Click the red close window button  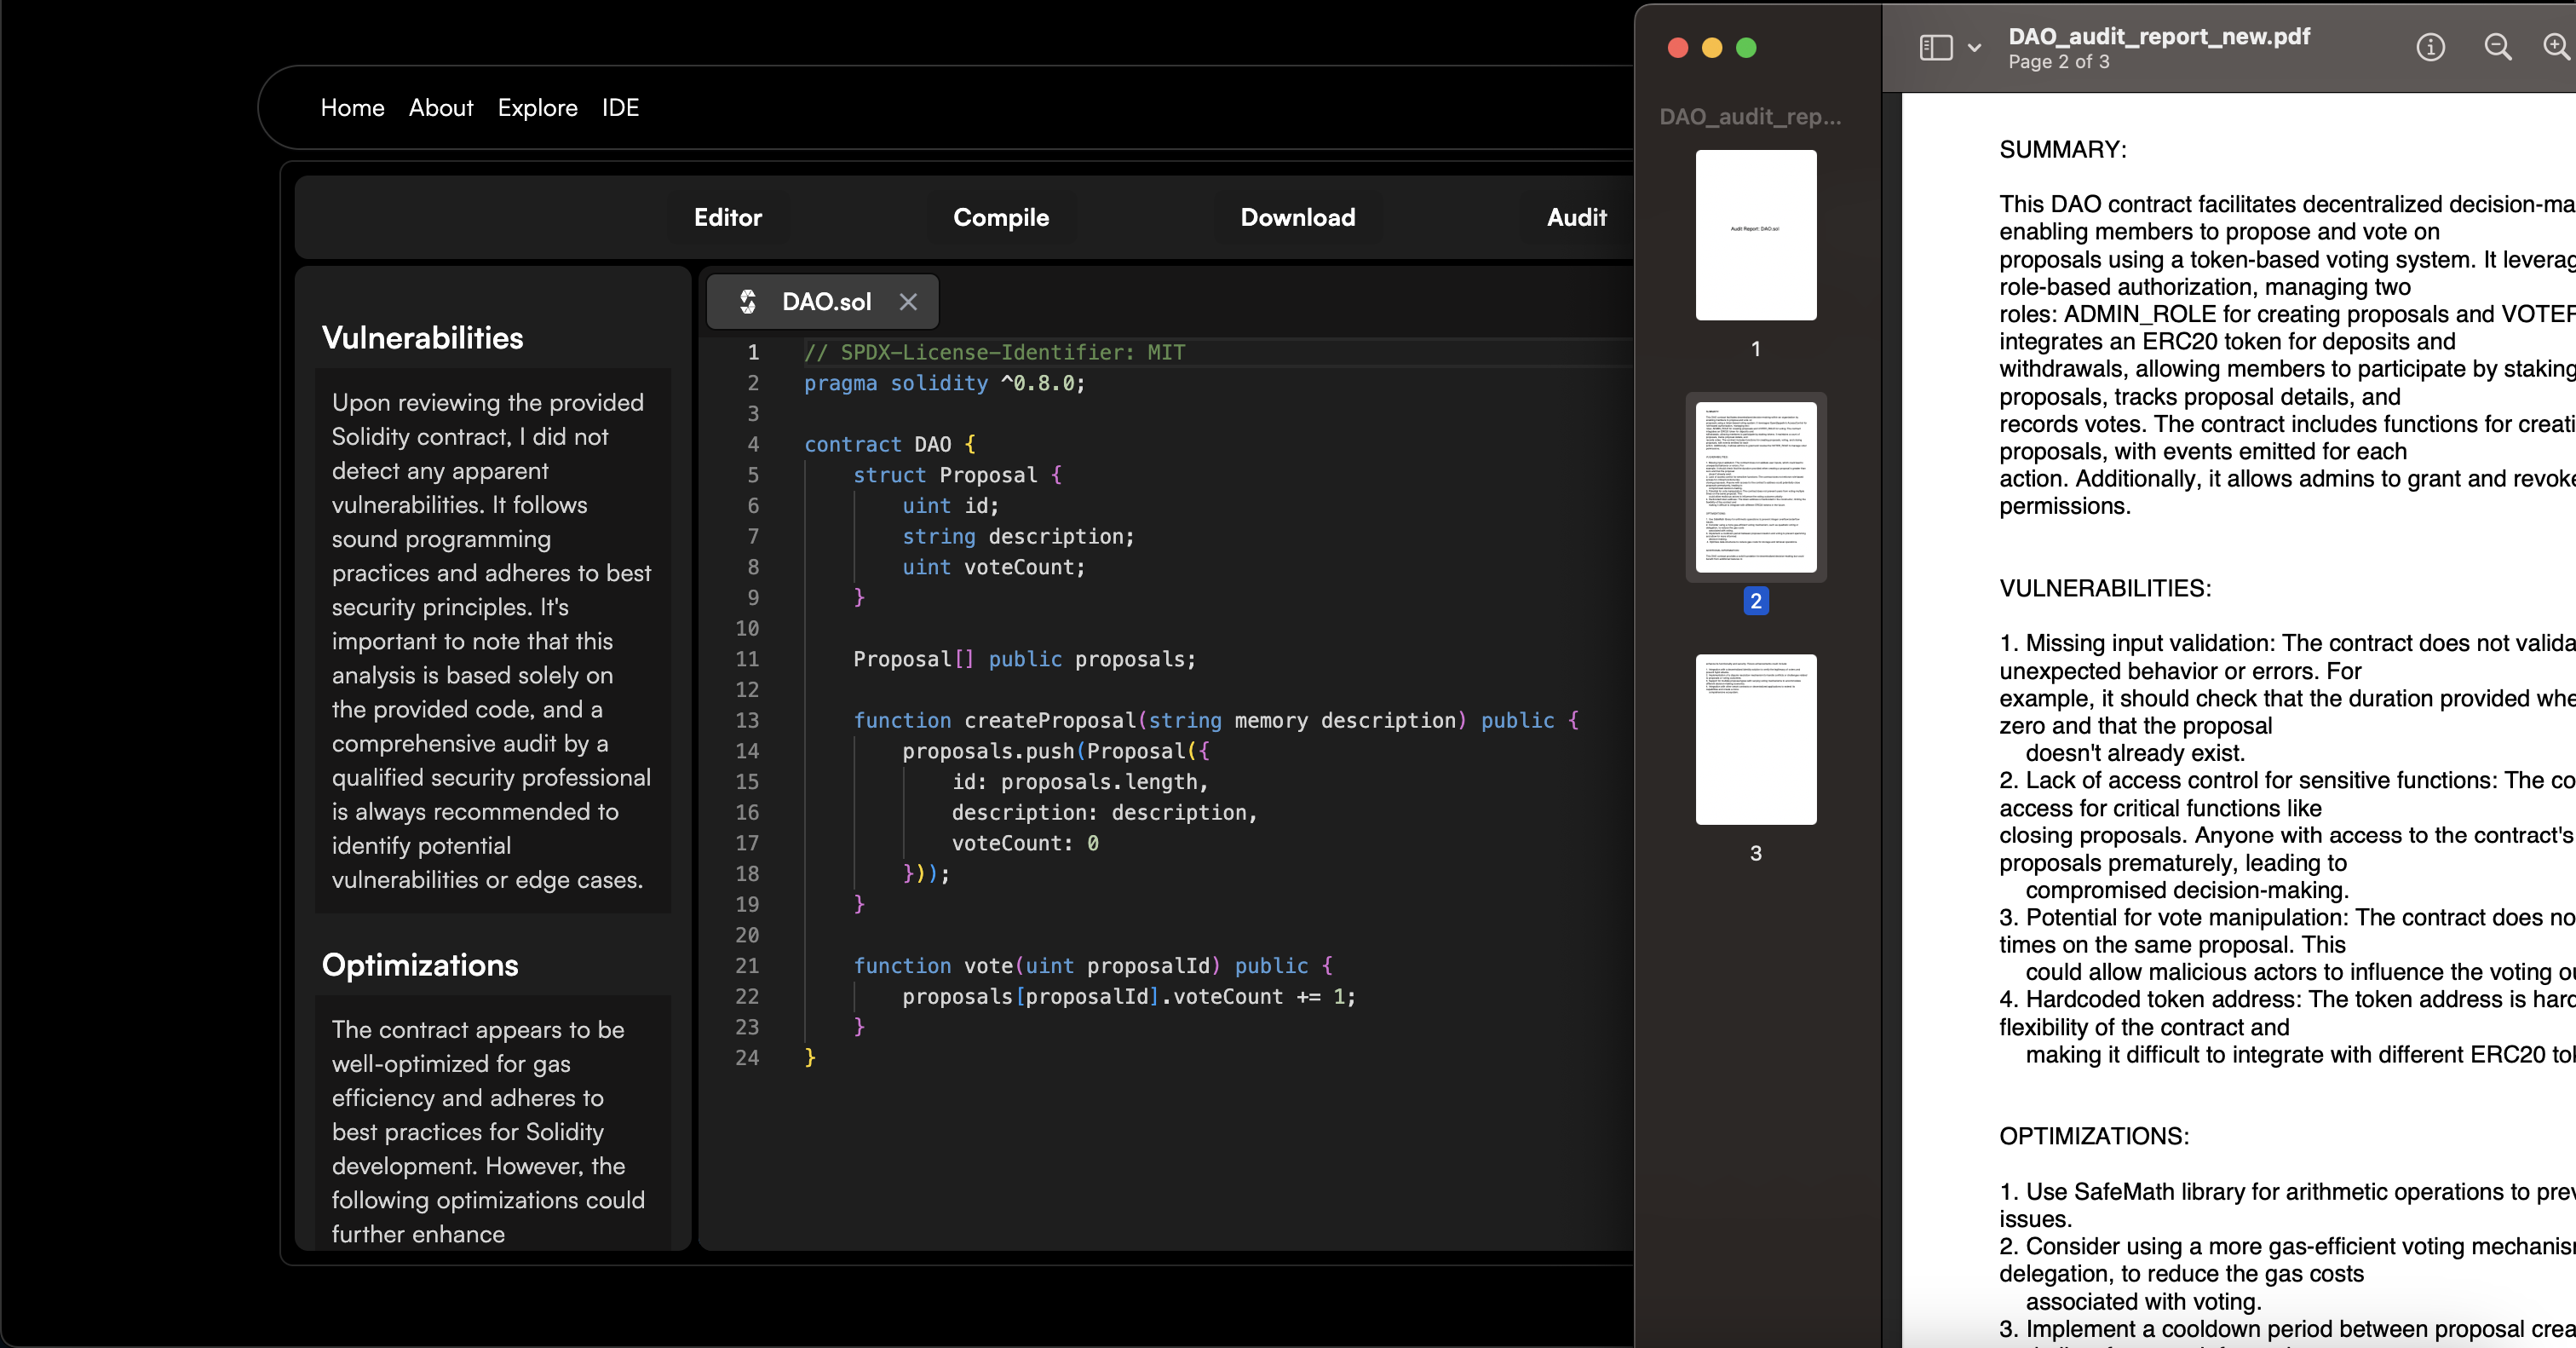1678,47
